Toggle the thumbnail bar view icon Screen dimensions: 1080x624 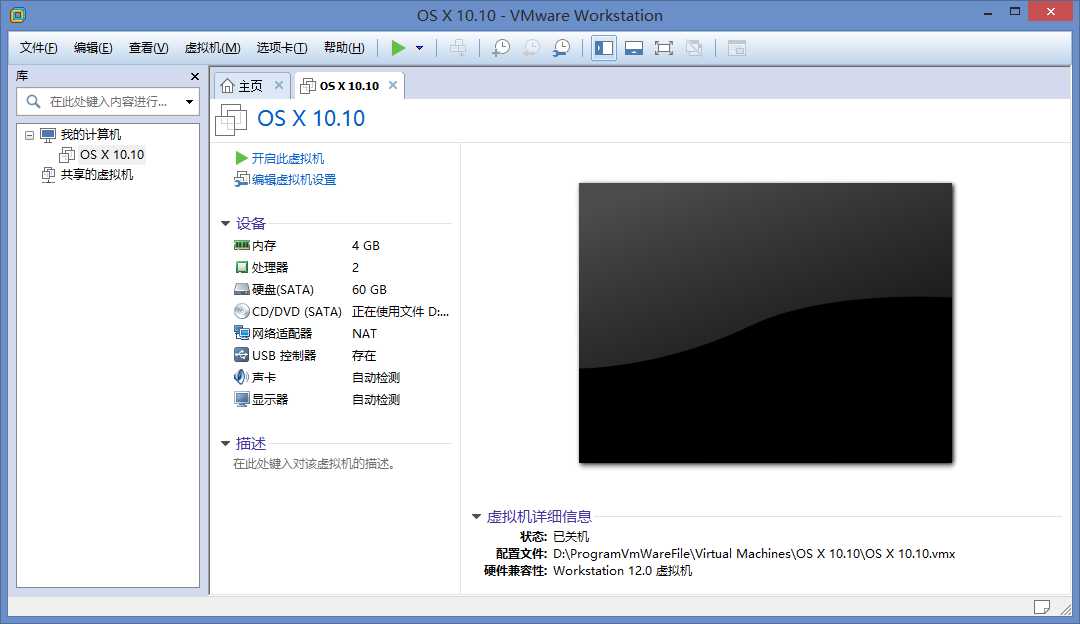point(634,48)
